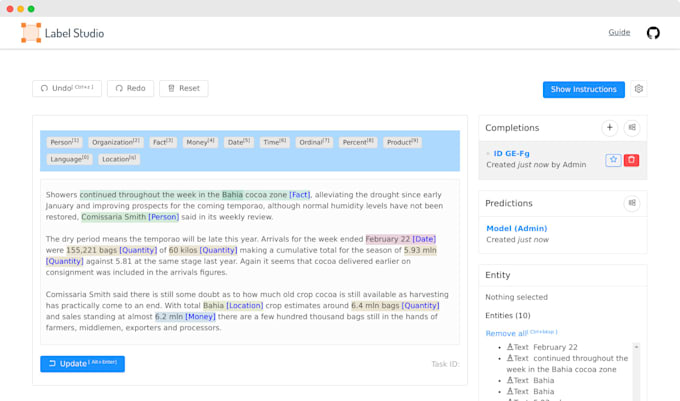
Task: Submit changes with Update button
Action: click(82, 364)
